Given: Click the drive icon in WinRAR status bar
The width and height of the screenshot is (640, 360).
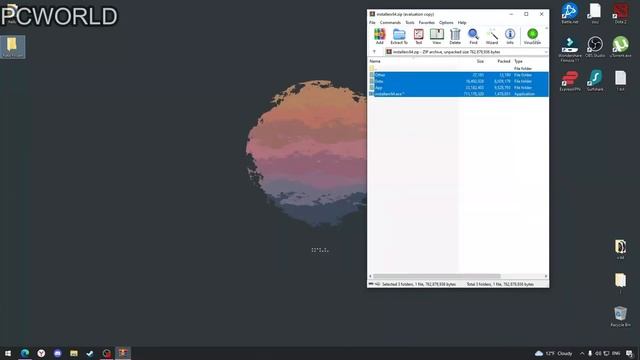Looking at the screenshot, I should [371, 284].
